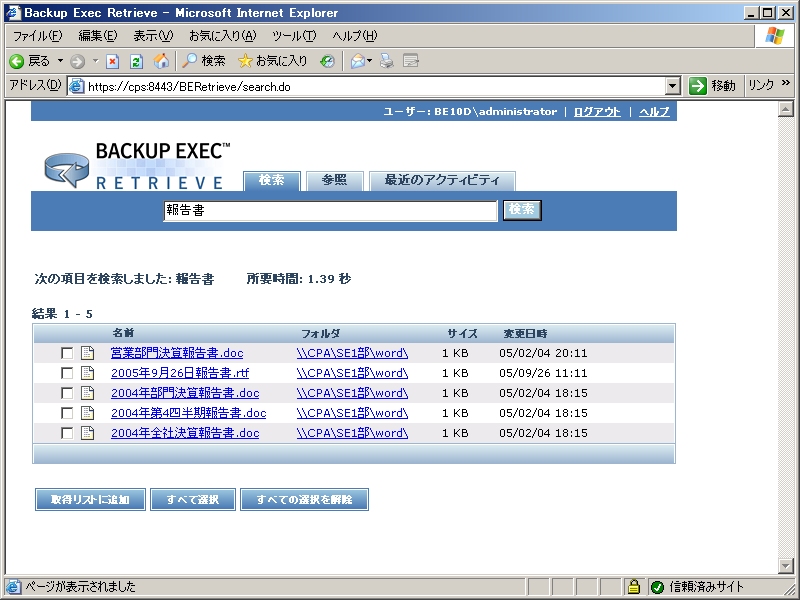Expand the Links (リンク) toolbar chevron

[x=785, y=85]
